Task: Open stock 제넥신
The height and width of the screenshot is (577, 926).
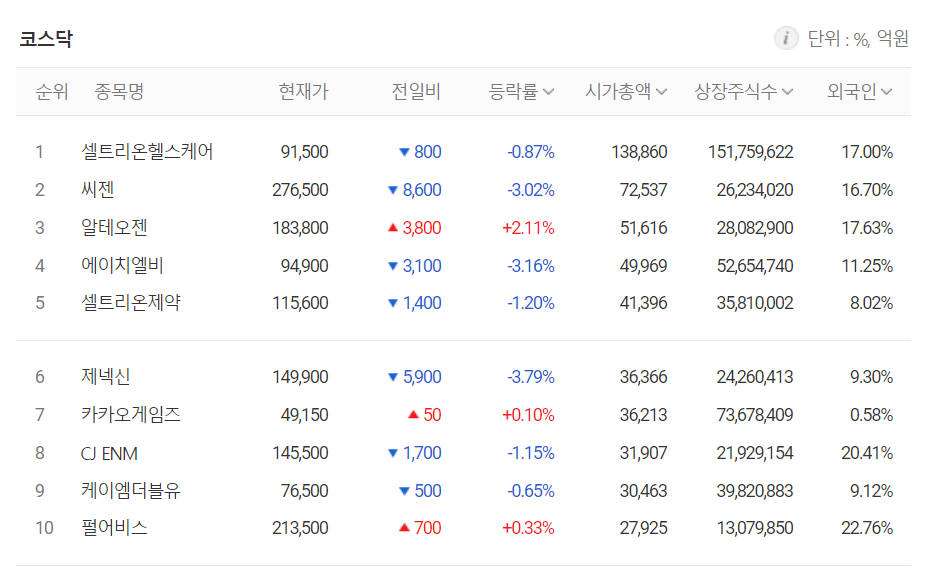Action: pyautogui.click(x=105, y=377)
